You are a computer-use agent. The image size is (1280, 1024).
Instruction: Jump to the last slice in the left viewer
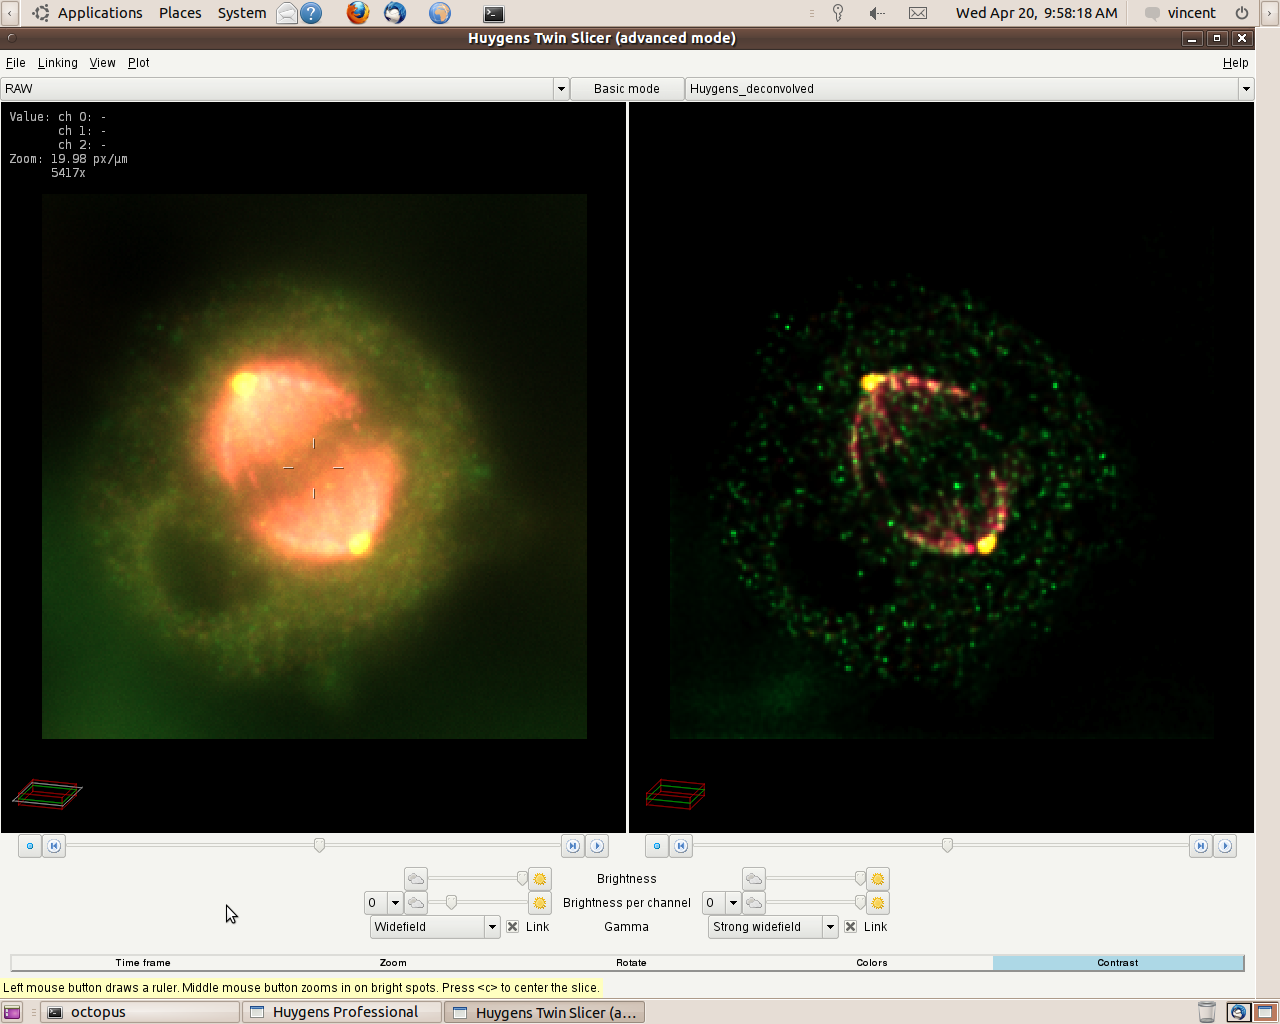tap(573, 846)
